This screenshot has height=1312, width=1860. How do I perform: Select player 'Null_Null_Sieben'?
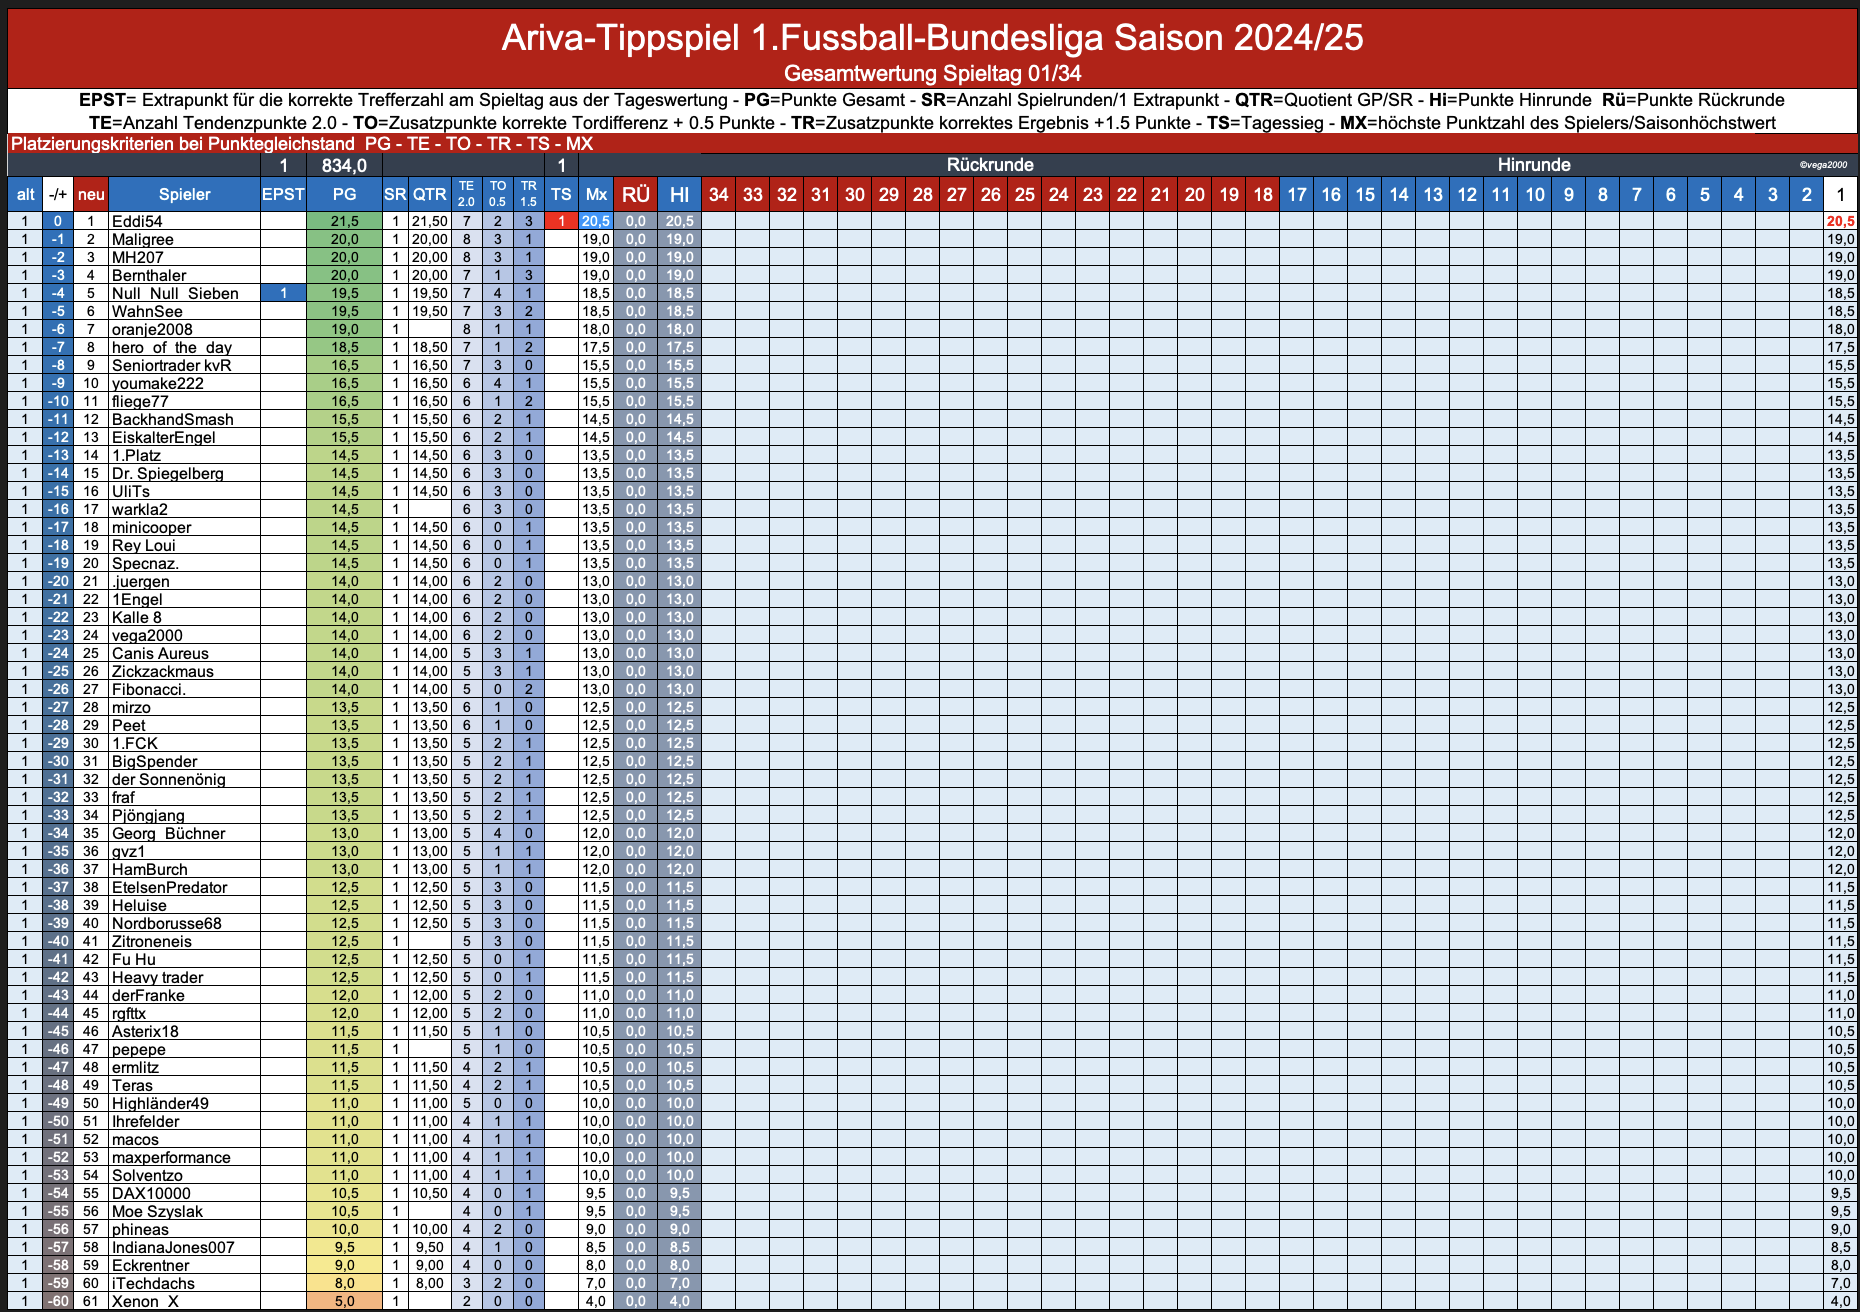(175, 293)
